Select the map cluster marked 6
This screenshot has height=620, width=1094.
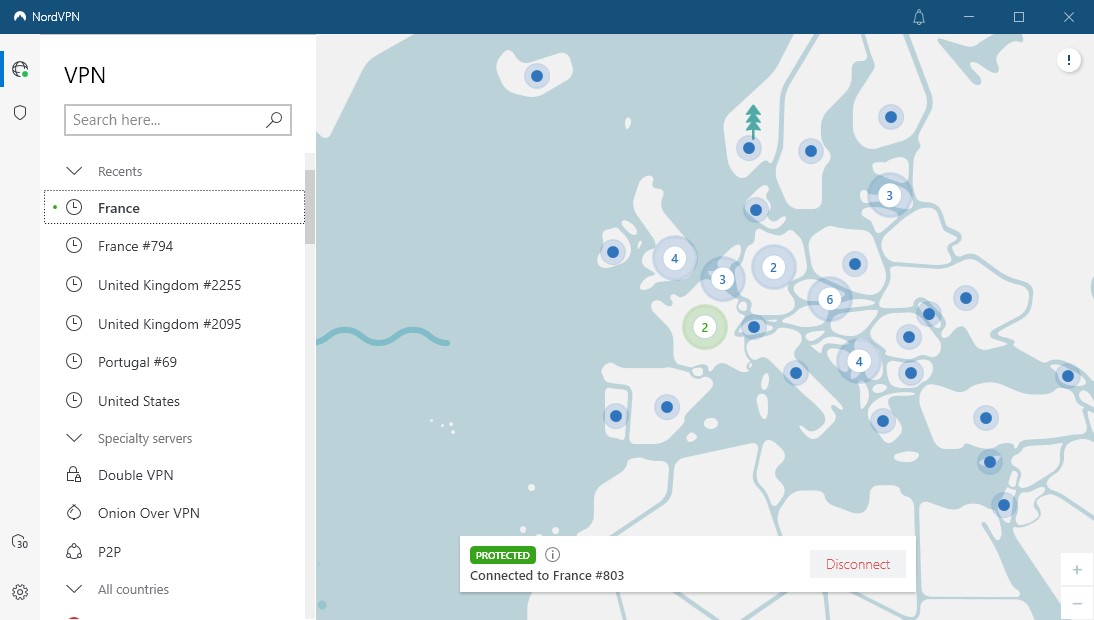[x=830, y=300]
